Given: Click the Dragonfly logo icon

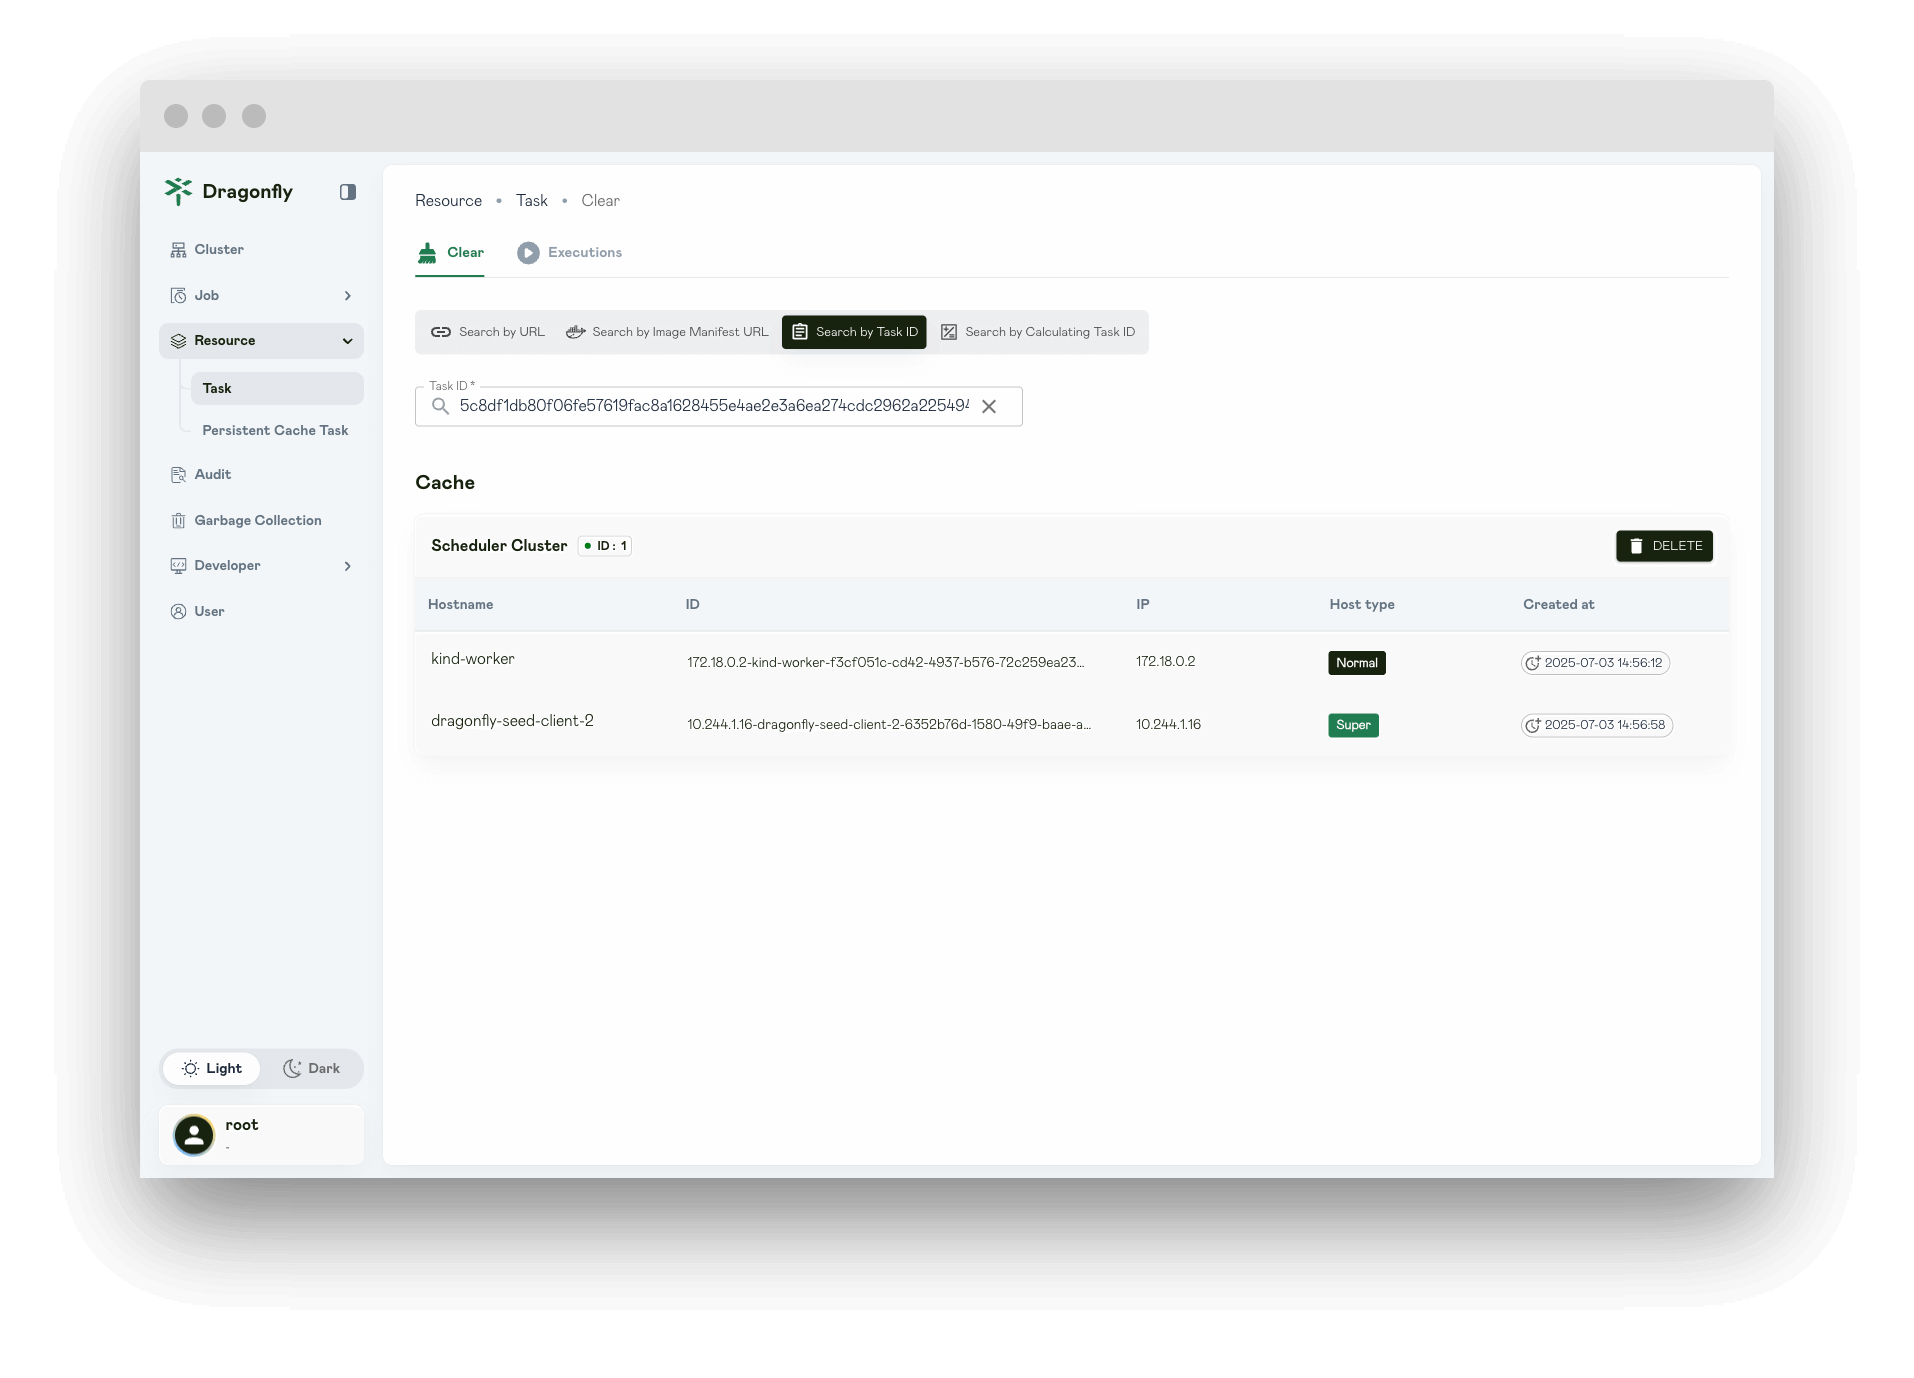Looking at the screenshot, I should 179,191.
